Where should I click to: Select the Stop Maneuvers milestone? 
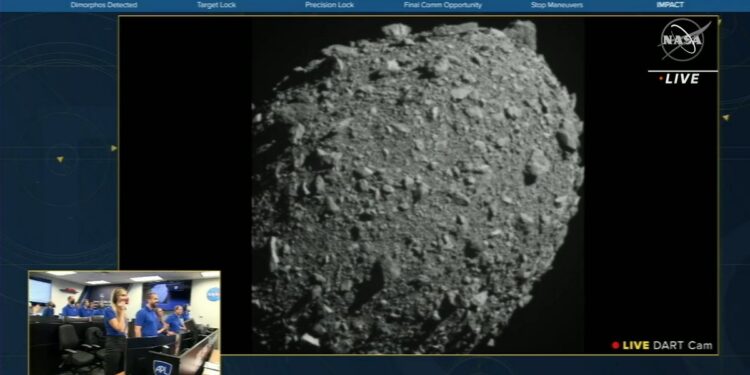557,5
